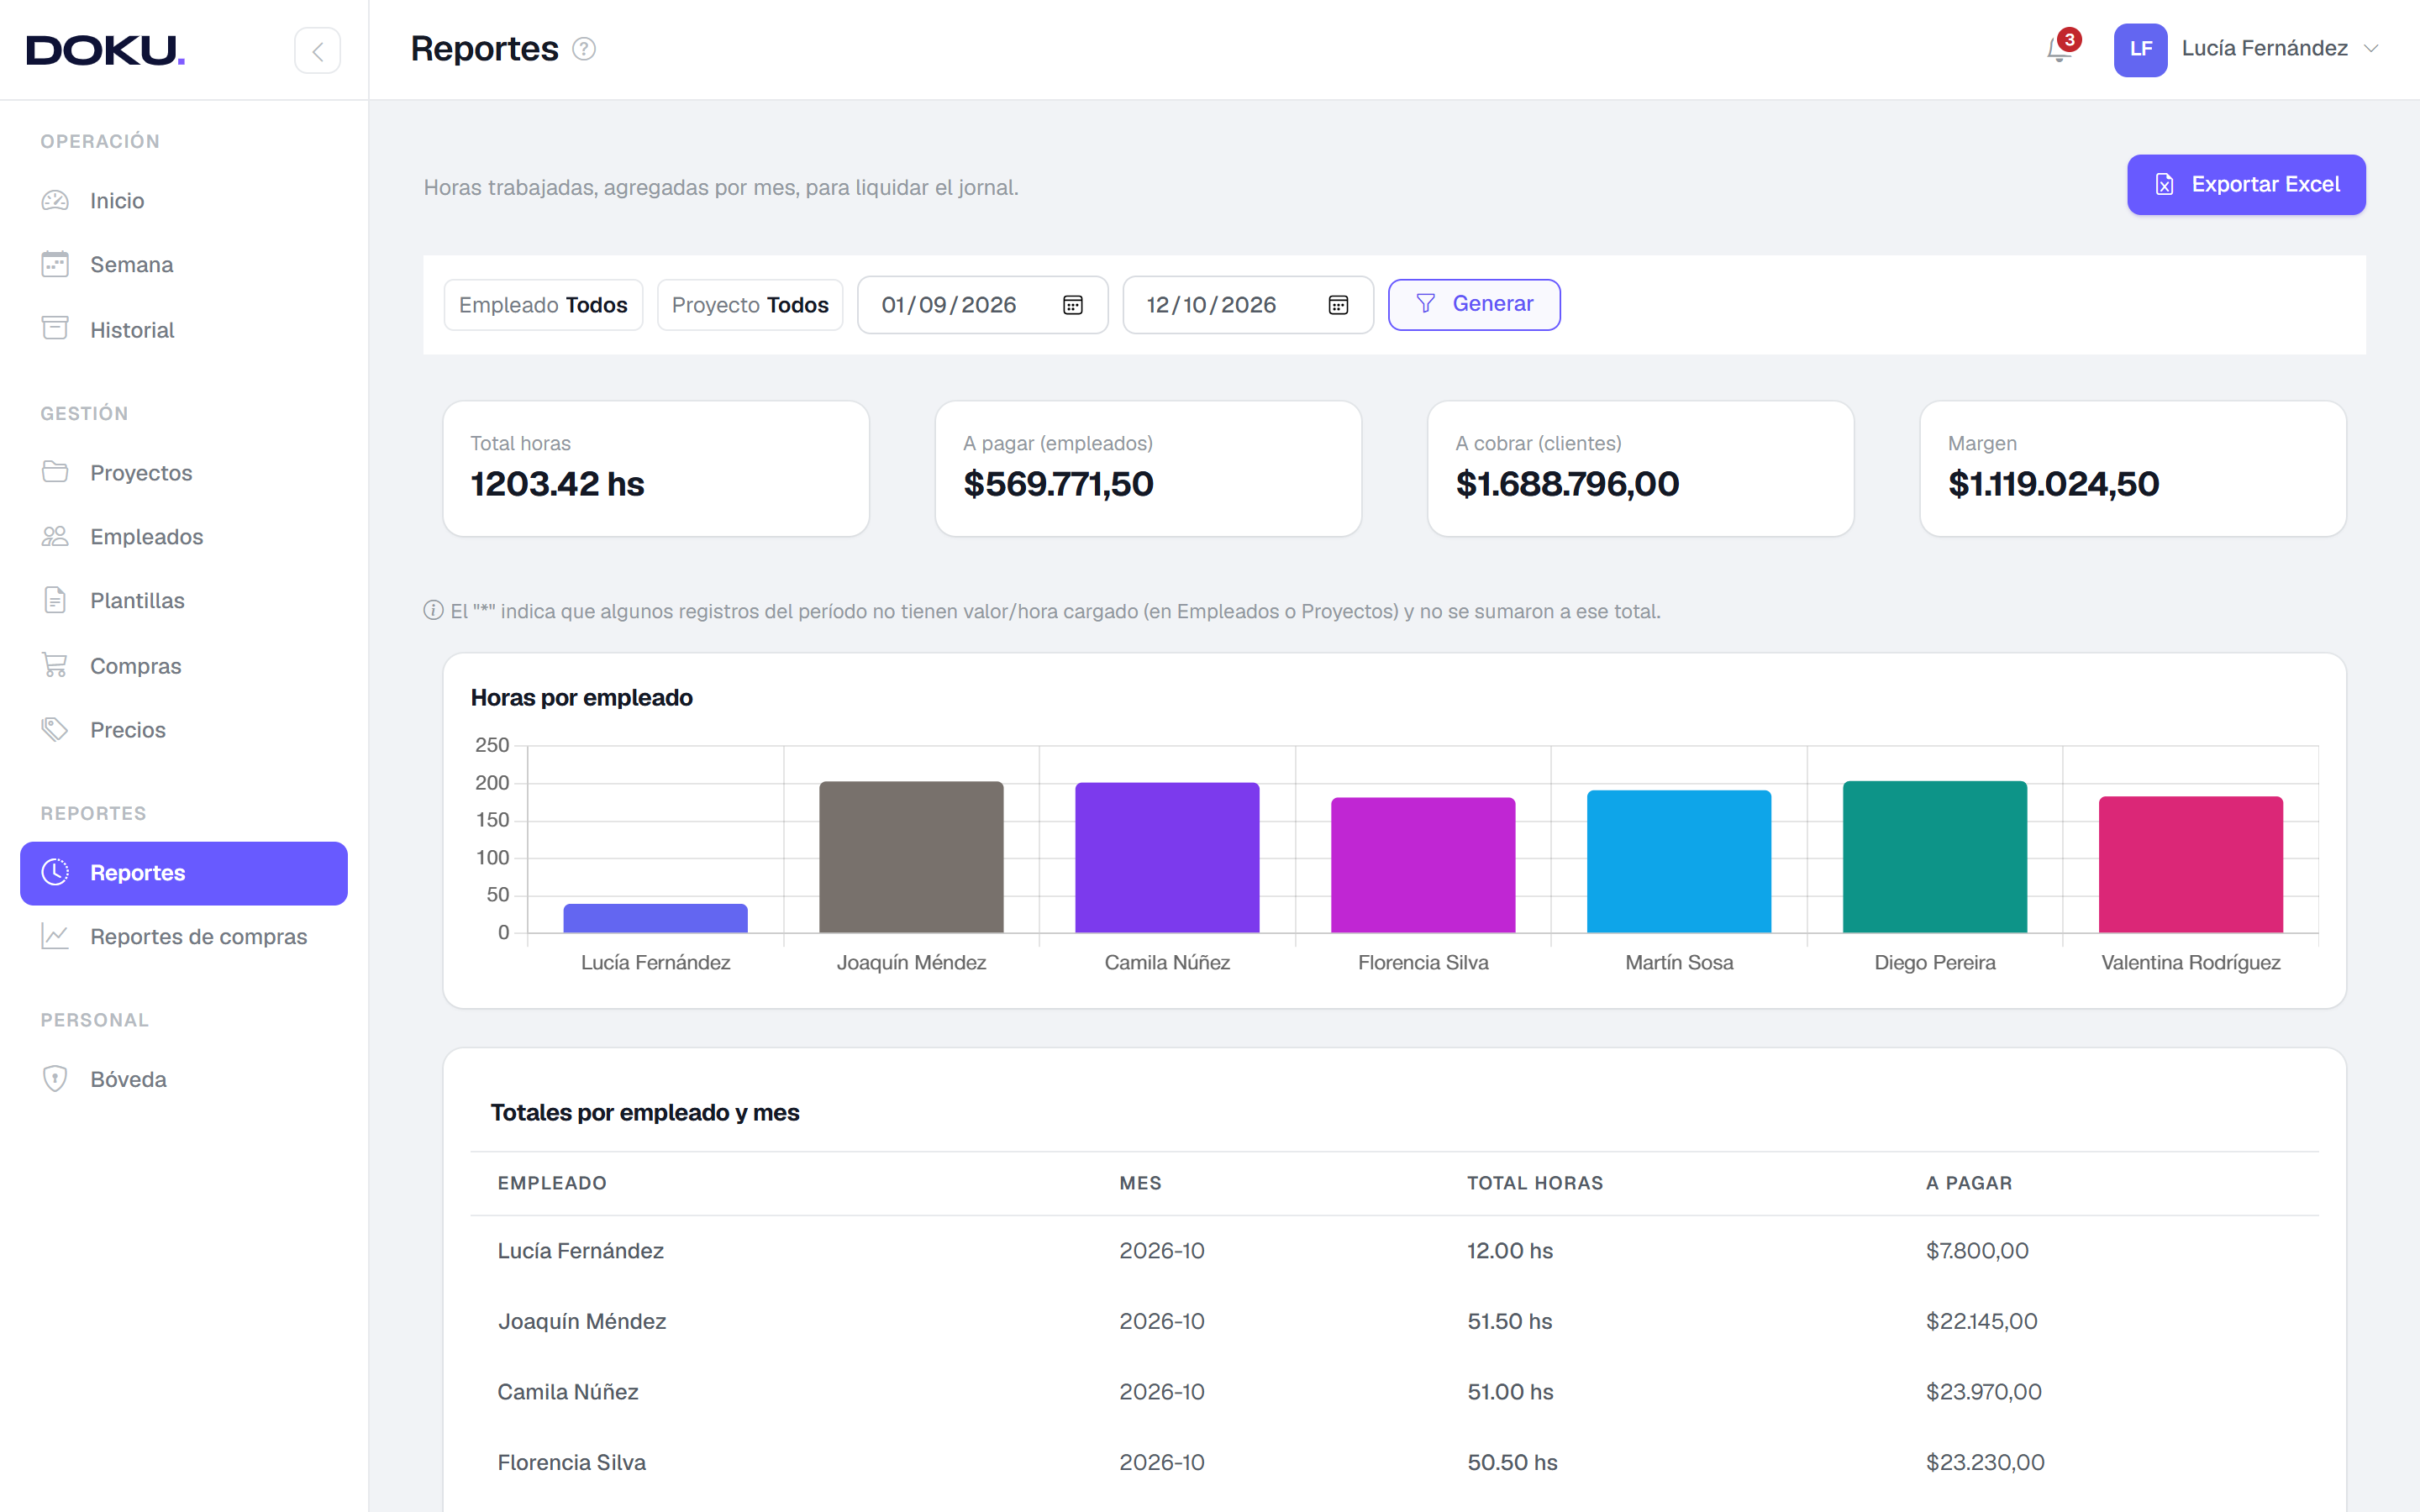The width and height of the screenshot is (2420, 1512).
Task: Click the Inicio dashboard icon
Action: click(55, 201)
